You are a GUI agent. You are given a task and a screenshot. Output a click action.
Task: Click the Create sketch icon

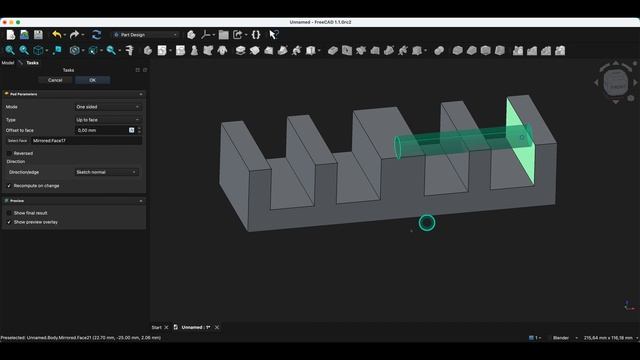[162, 50]
